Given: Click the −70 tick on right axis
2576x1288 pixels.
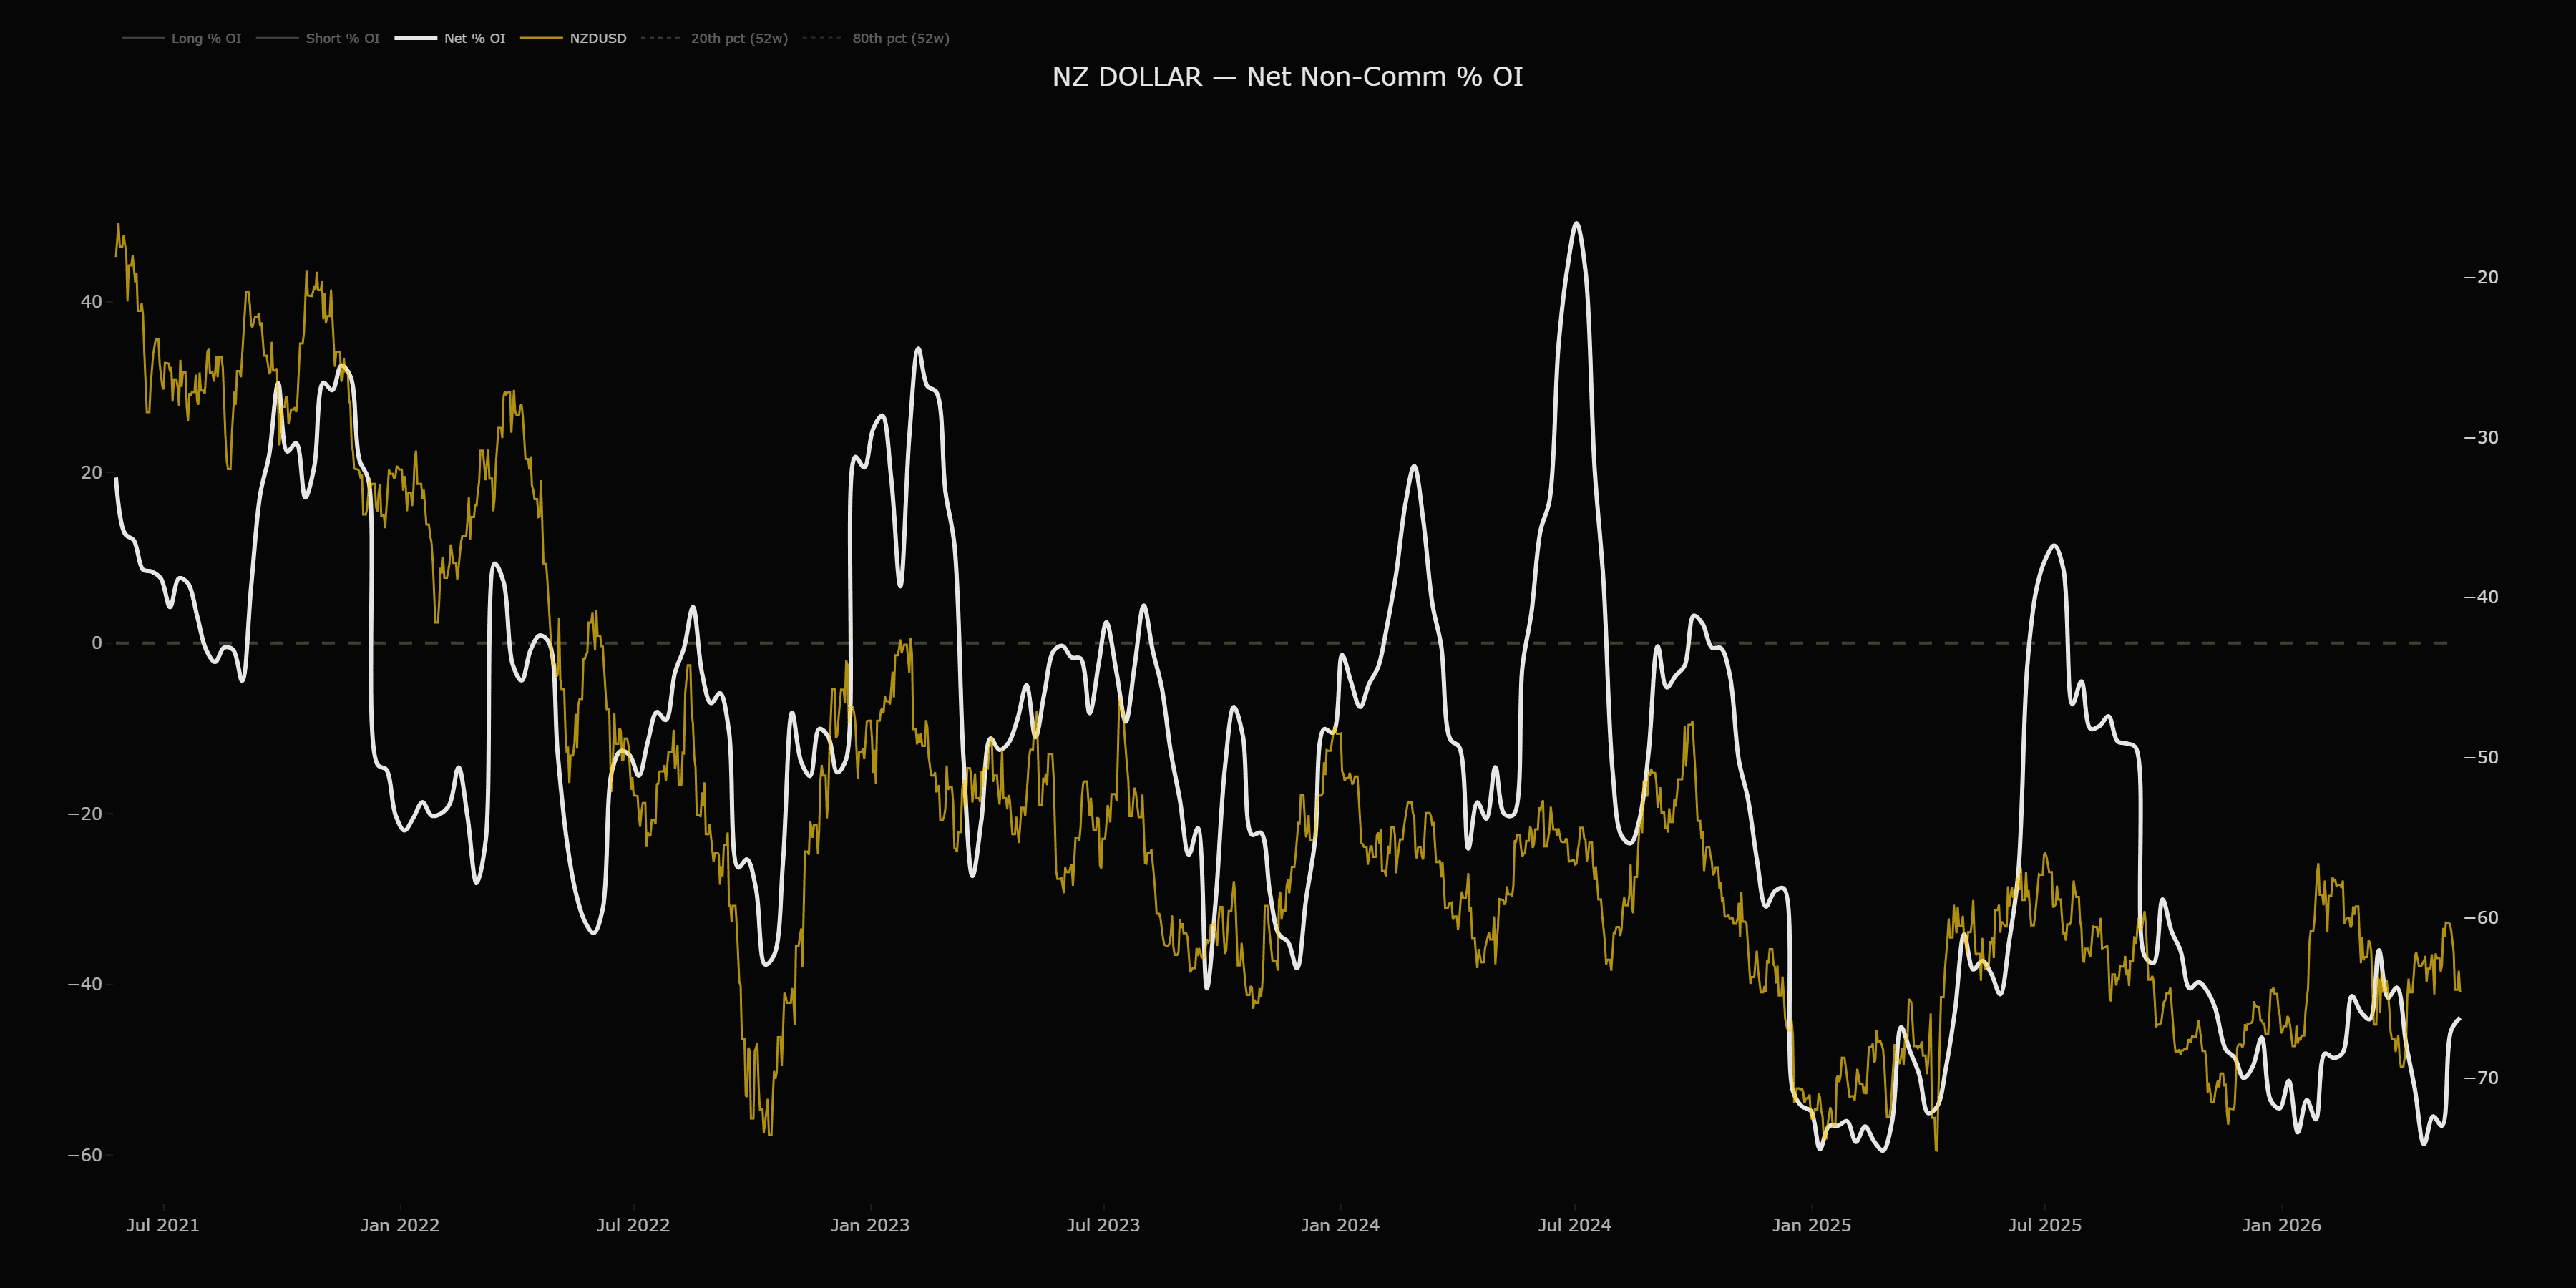Looking at the screenshot, I should pyautogui.click(x=2481, y=1078).
